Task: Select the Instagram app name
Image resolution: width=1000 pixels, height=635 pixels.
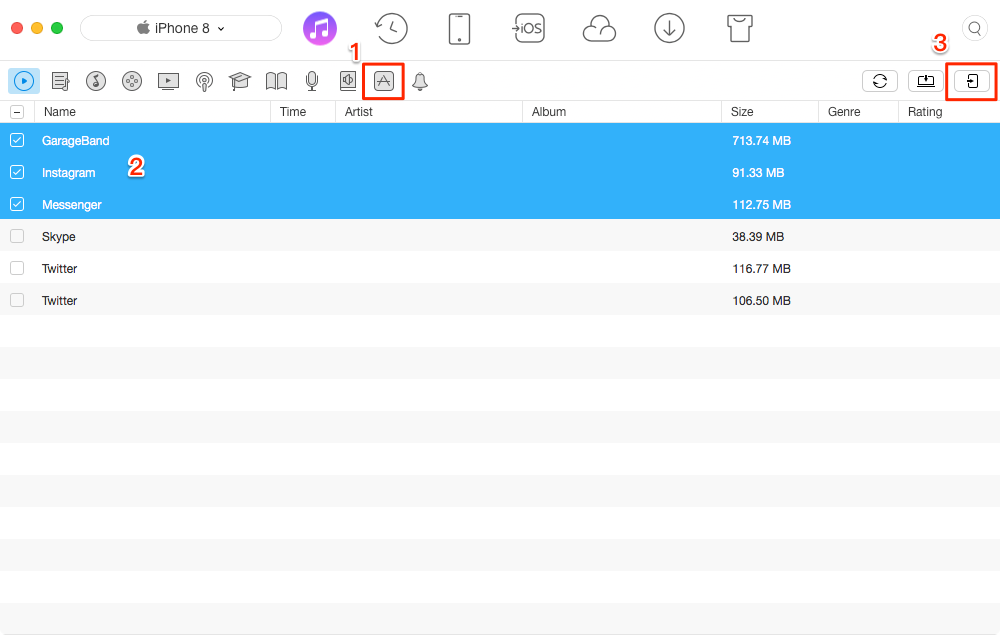Action: point(68,173)
